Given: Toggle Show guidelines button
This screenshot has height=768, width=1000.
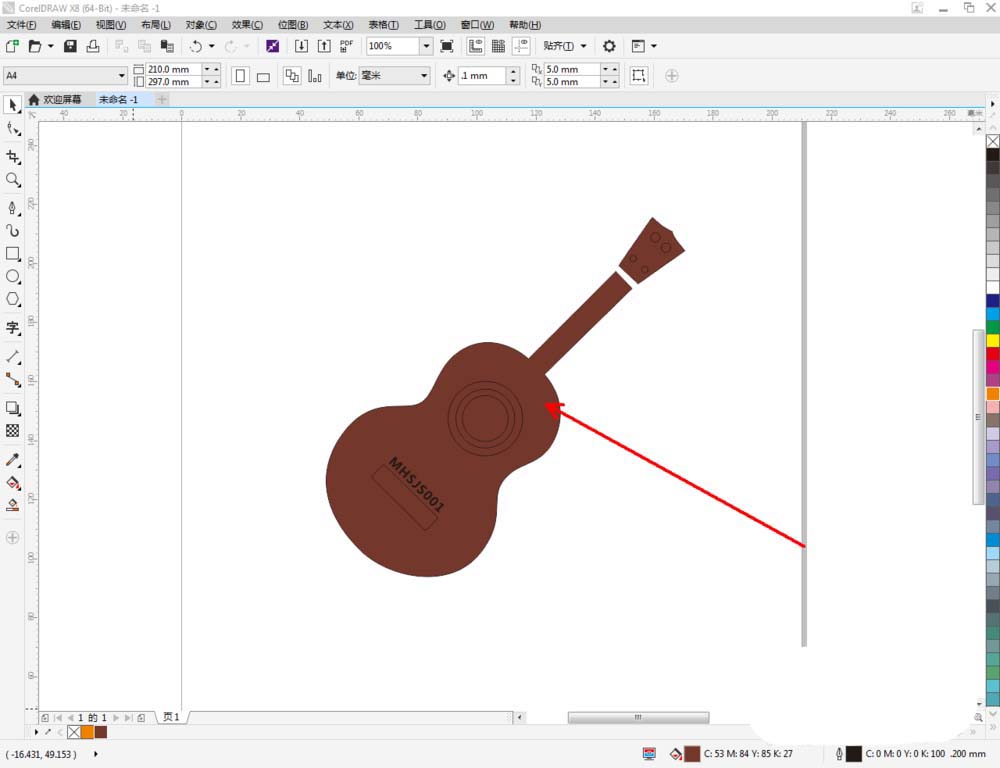Looking at the screenshot, I should 521,46.
